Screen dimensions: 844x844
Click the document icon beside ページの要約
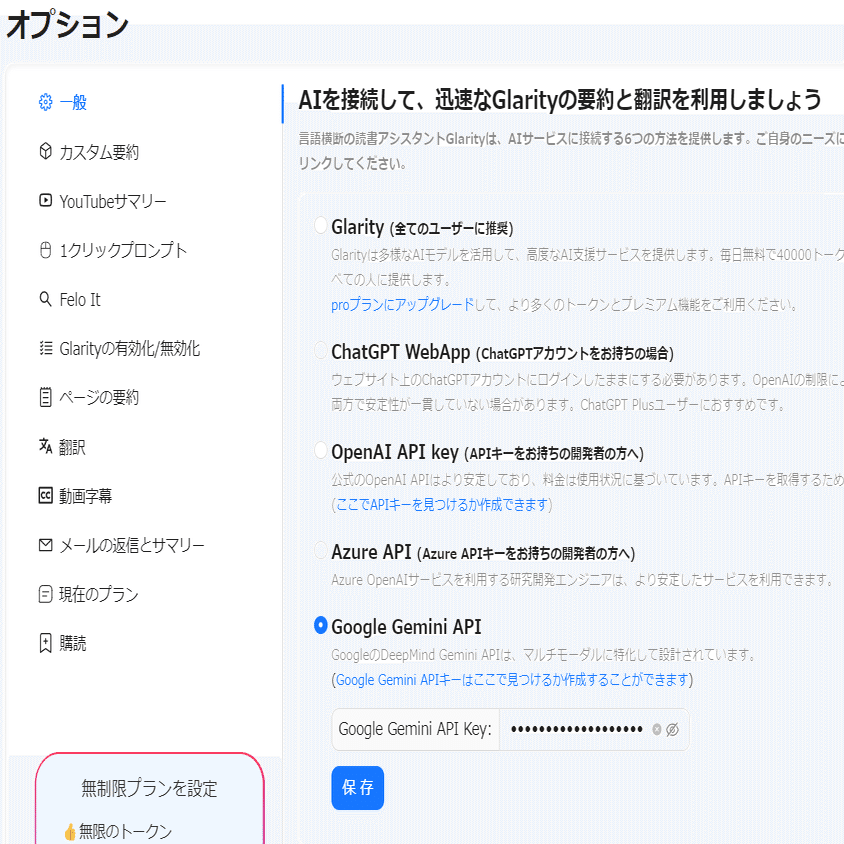point(46,397)
